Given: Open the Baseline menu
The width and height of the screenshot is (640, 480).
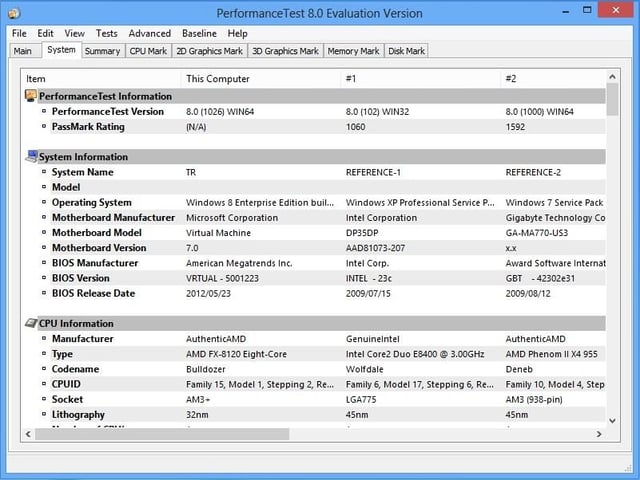Looking at the screenshot, I should 199,33.
